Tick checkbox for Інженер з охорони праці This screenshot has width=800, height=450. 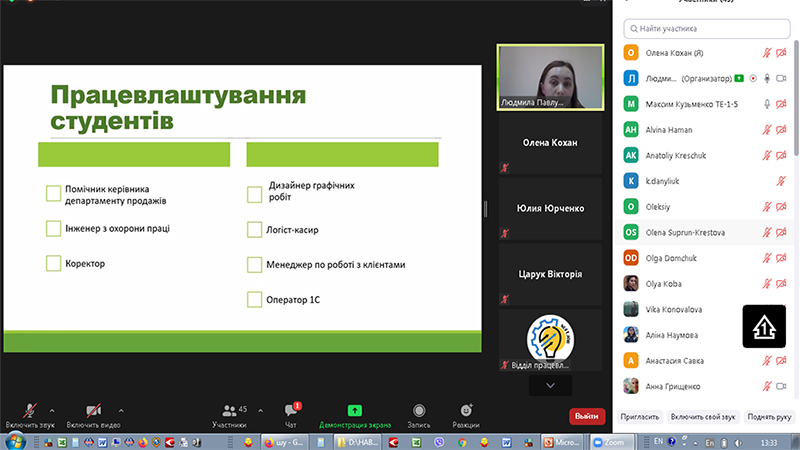point(54,229)
